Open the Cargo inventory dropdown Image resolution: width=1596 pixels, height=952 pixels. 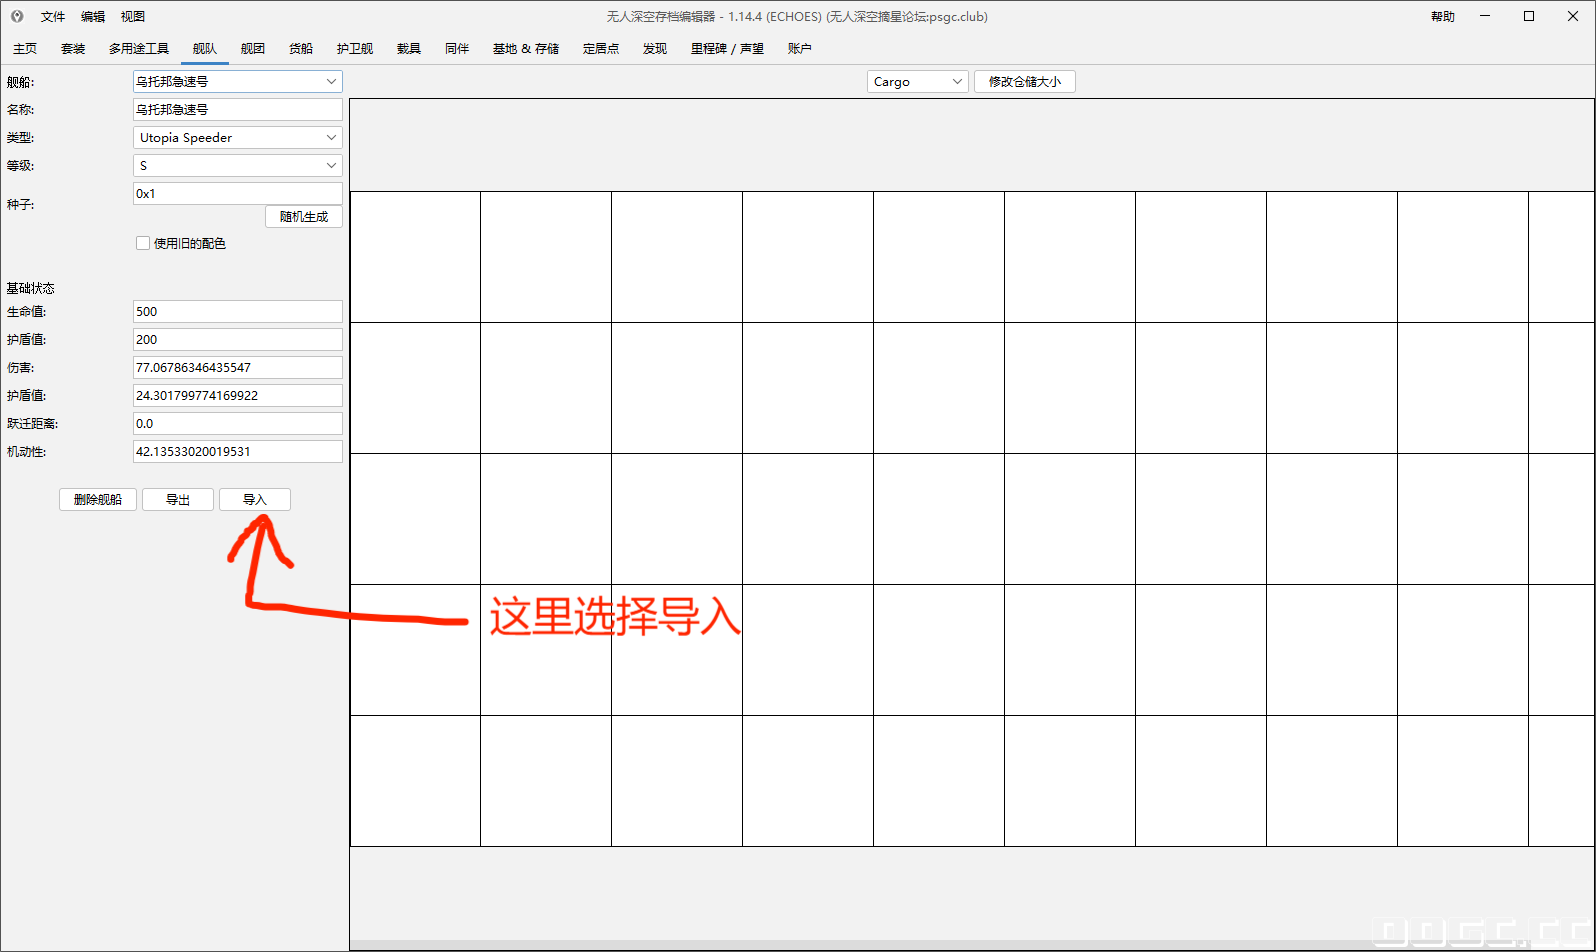pos(917,82)
